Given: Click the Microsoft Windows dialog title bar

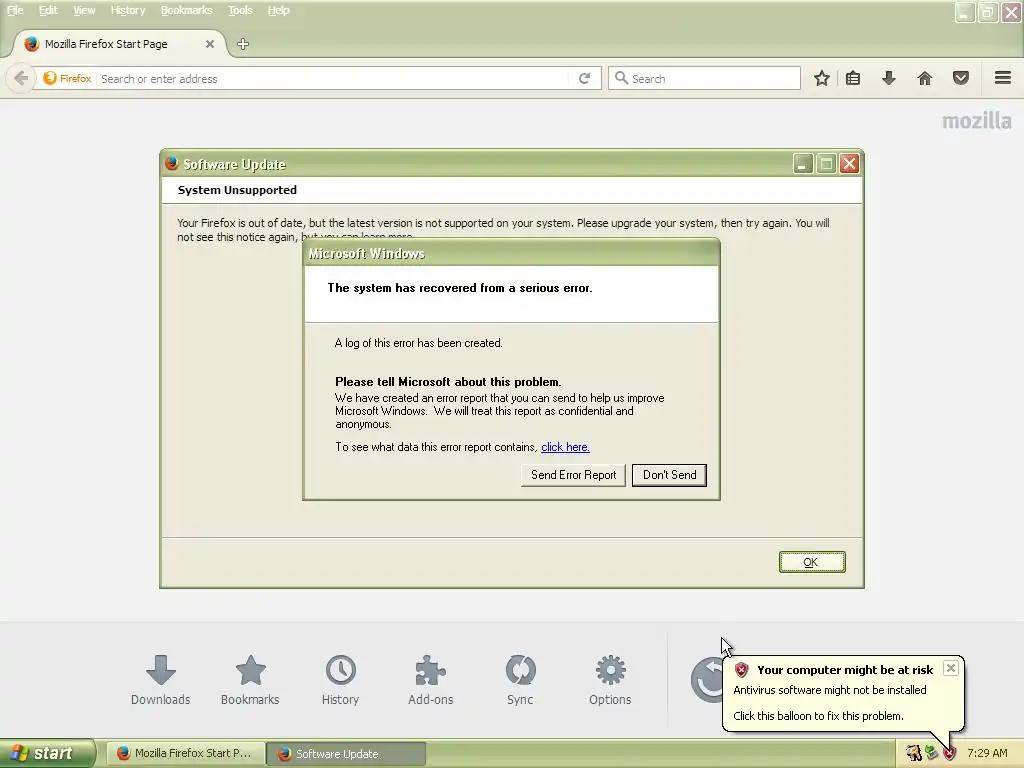Looking at the screenshot, I should [x=511, y=253].
